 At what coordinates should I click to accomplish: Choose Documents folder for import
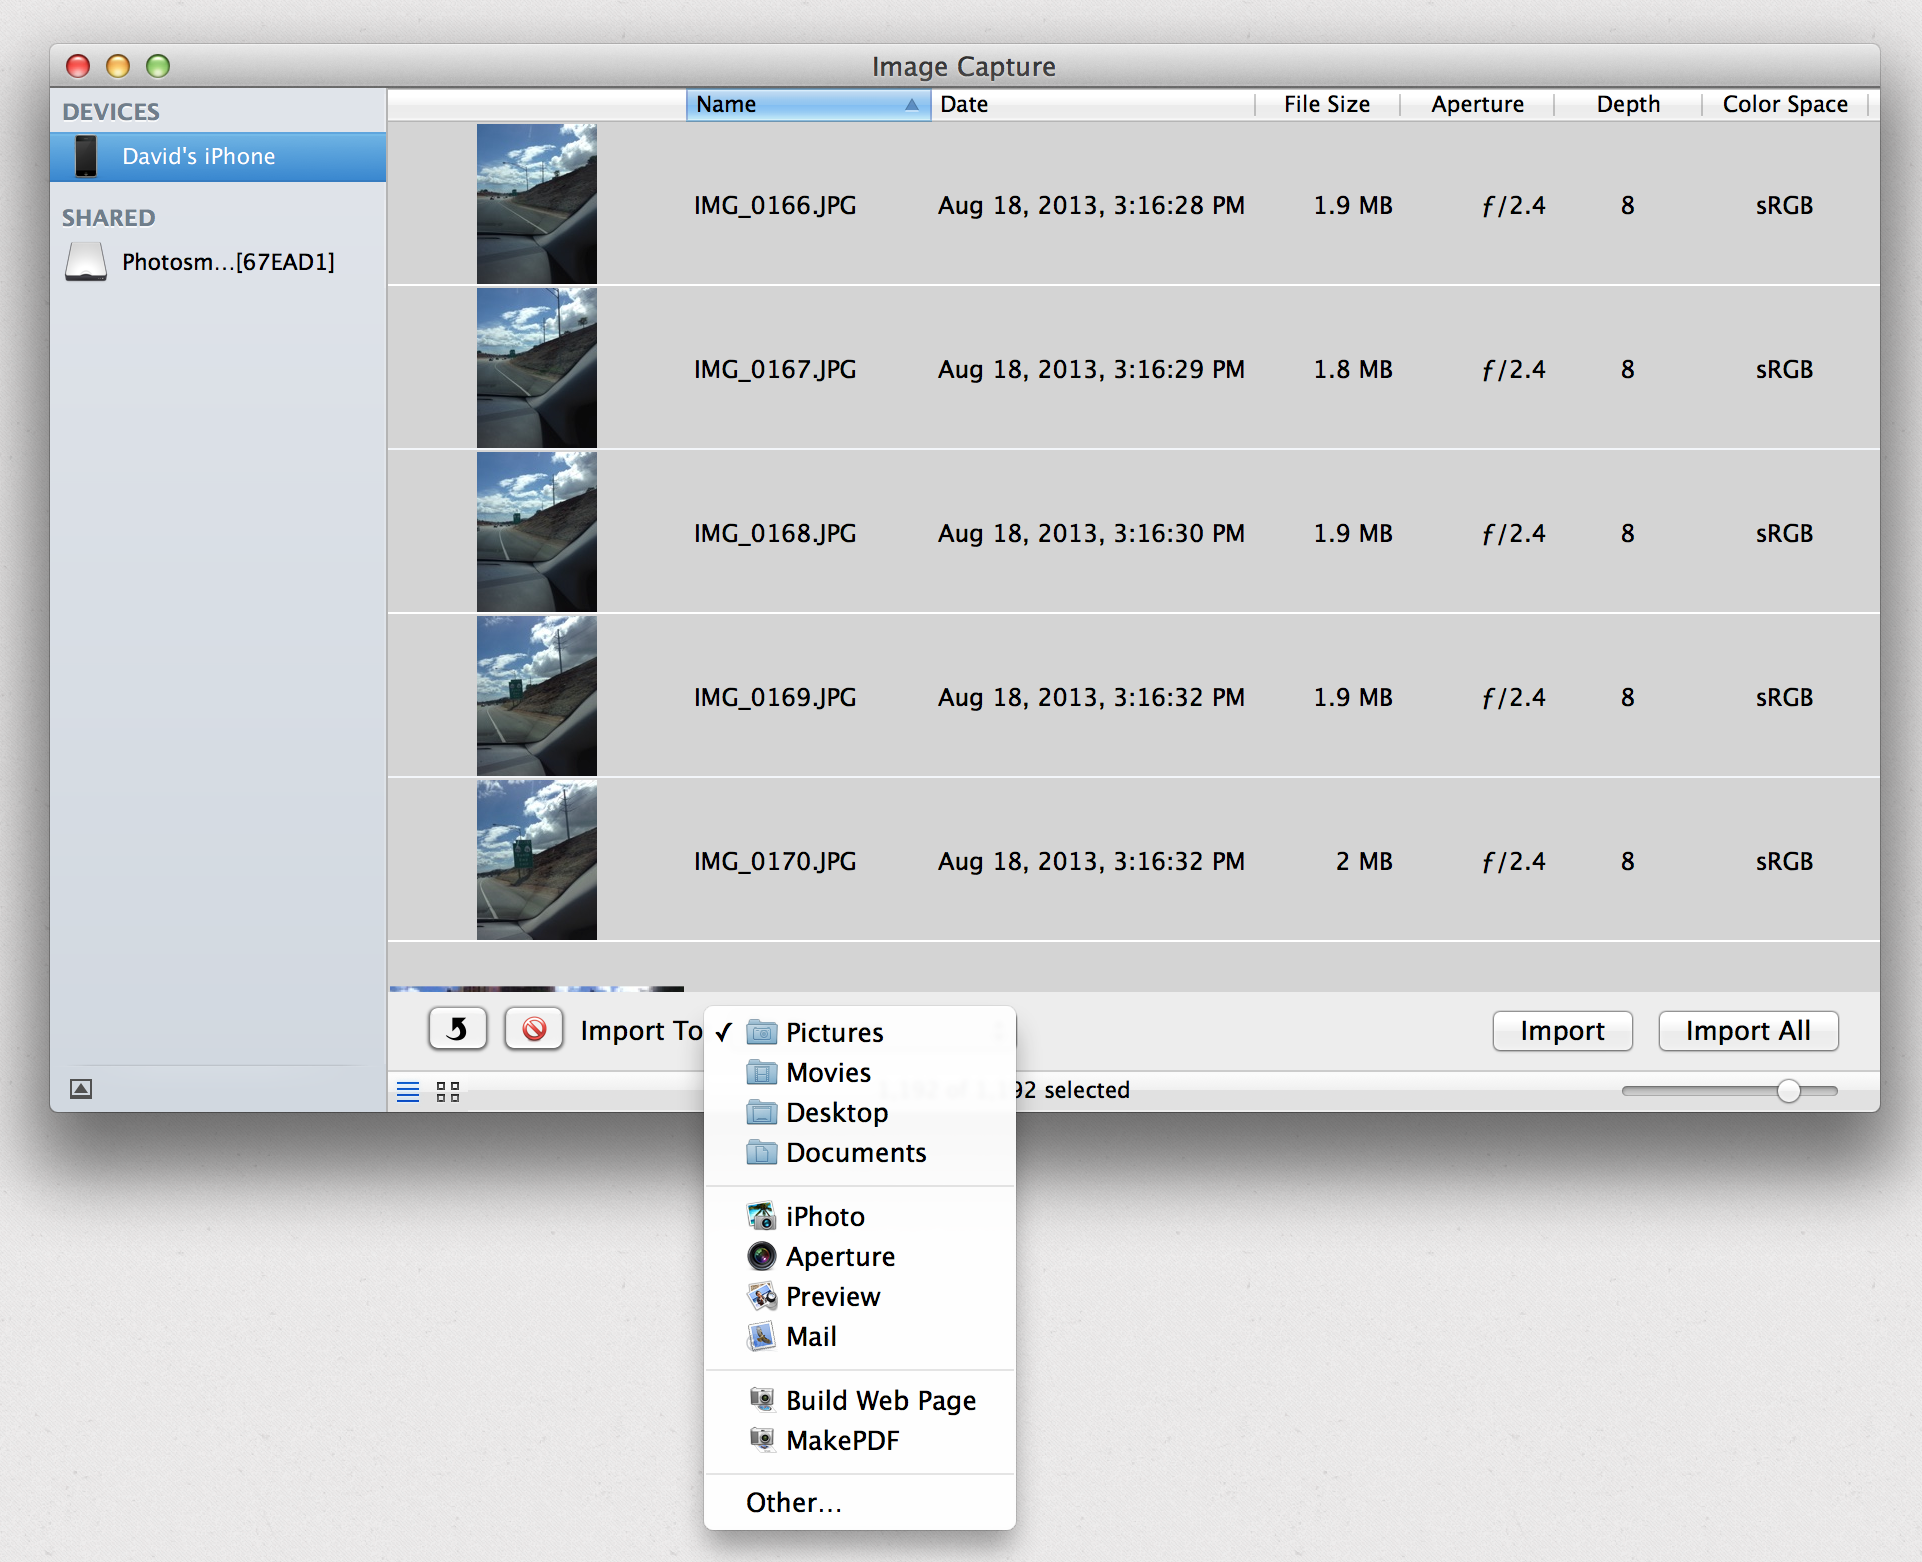point(860,1152)
